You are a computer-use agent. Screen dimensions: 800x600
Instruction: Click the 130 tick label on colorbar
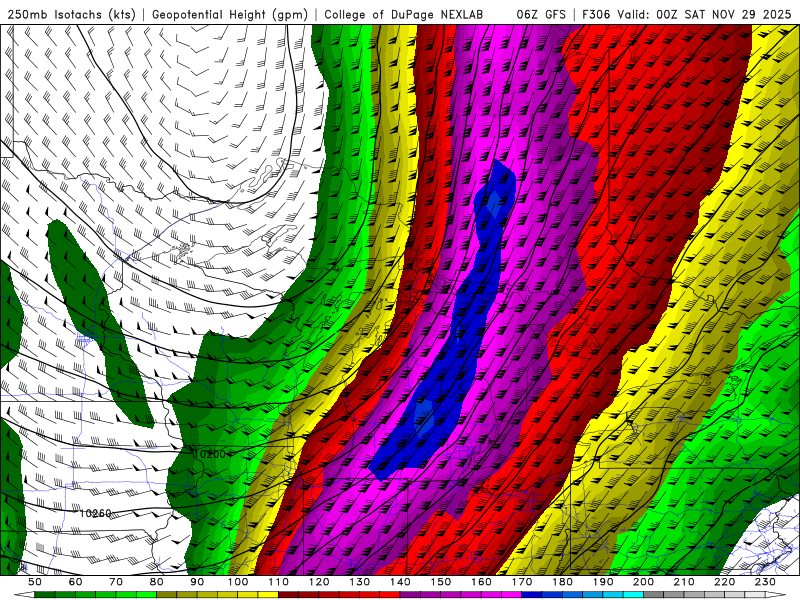point(360,582)
